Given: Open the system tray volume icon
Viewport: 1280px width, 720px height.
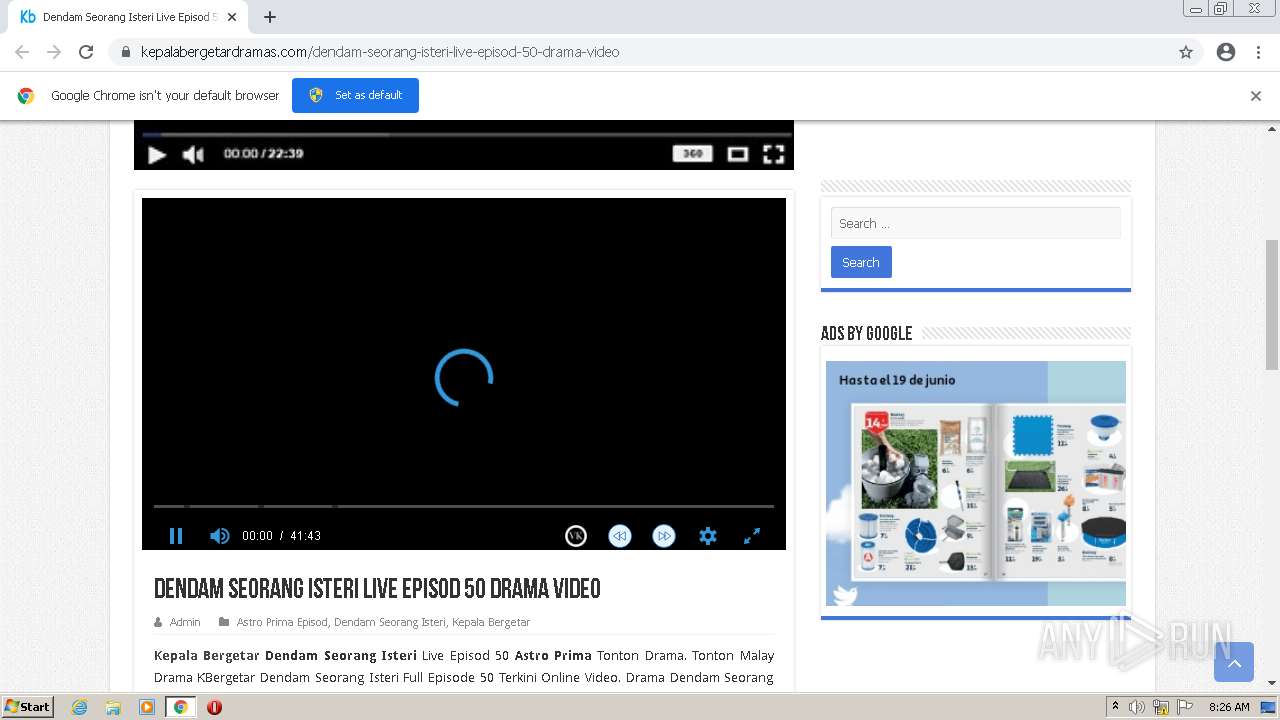Looking at the screenshot, I should (1137, 707).
